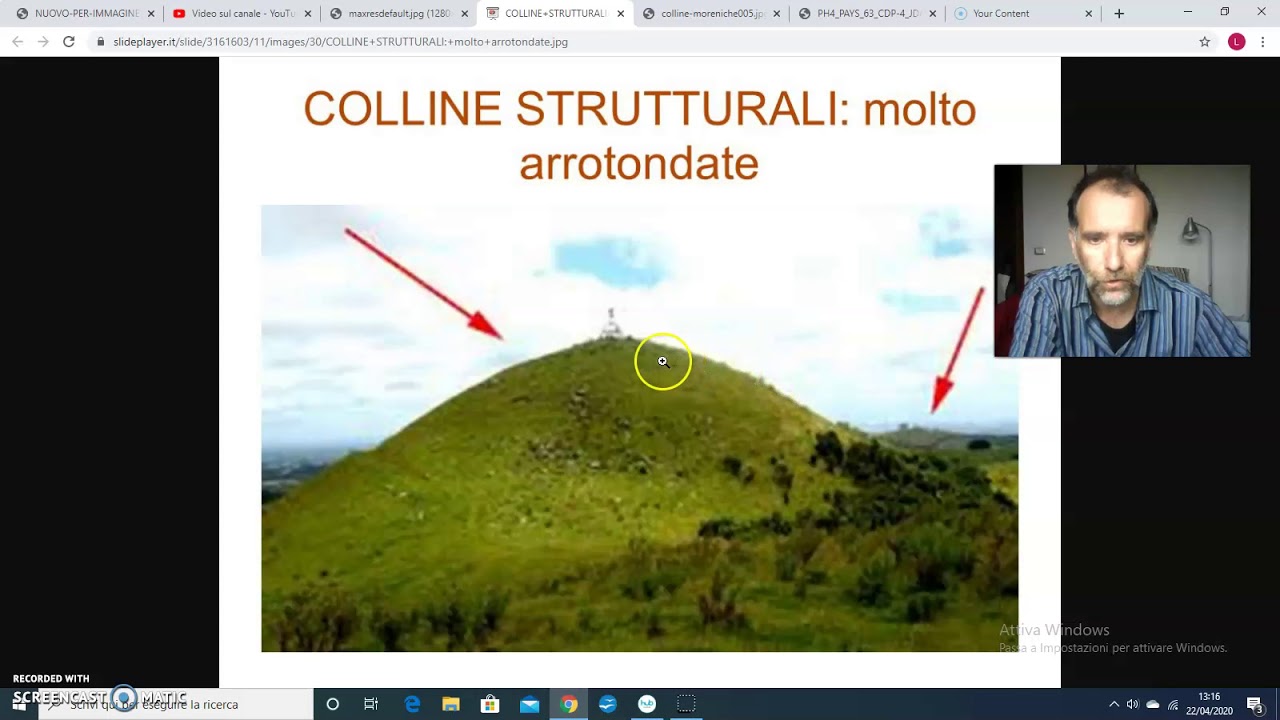
Task: Open Cortana circle on taskbar
Action: click(x=333, y=704)
